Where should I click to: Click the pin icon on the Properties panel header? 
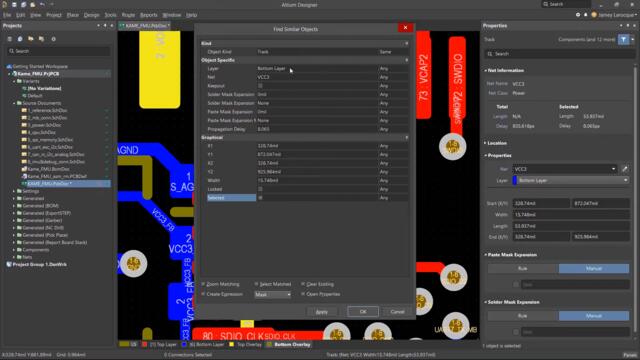pos(628,25)
